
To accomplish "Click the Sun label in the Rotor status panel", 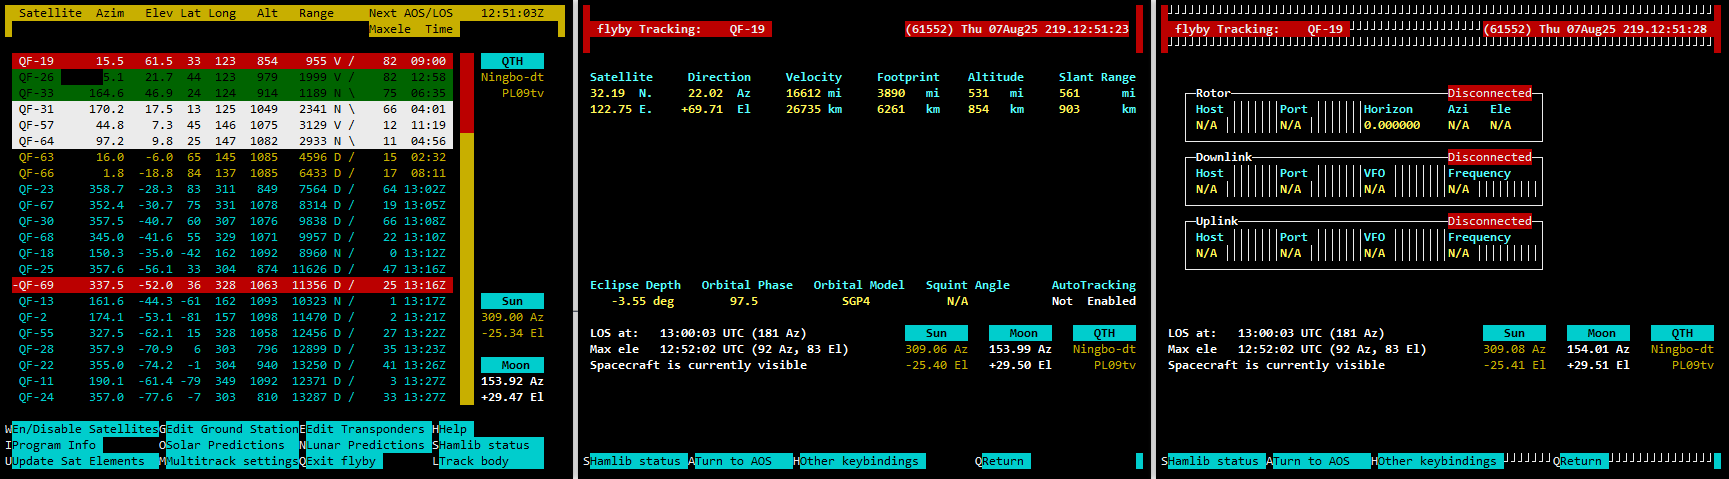I will pyautogui.click(x=1514, y=333).
